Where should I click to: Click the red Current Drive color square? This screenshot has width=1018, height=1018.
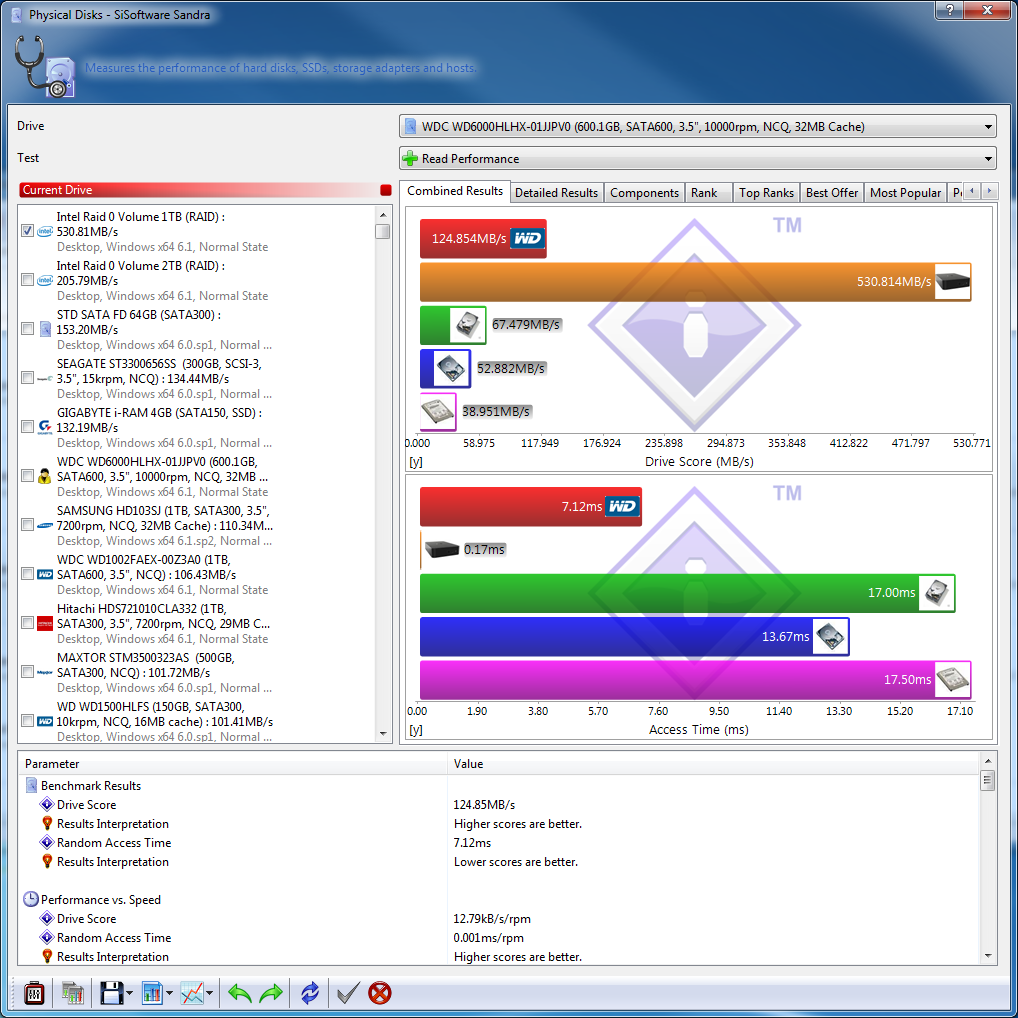pyautogui.click(x=386, y=190)
